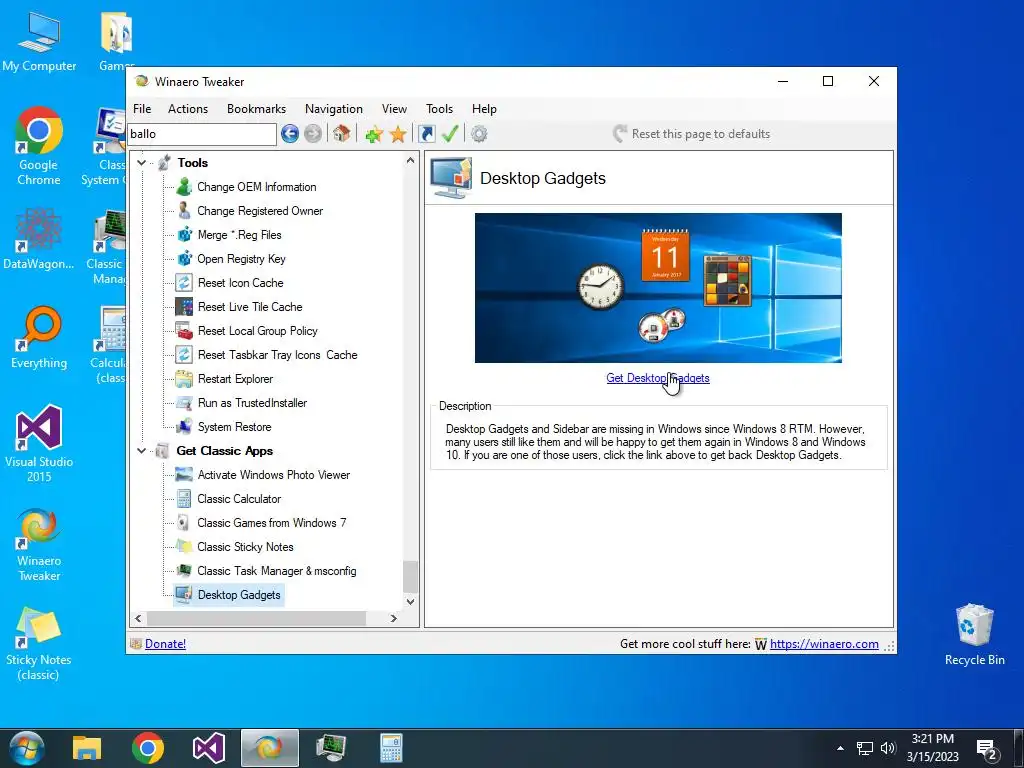Select the Get Classic Apps heading
This screenshot has height=768, width=1024.
pos(225,451)
